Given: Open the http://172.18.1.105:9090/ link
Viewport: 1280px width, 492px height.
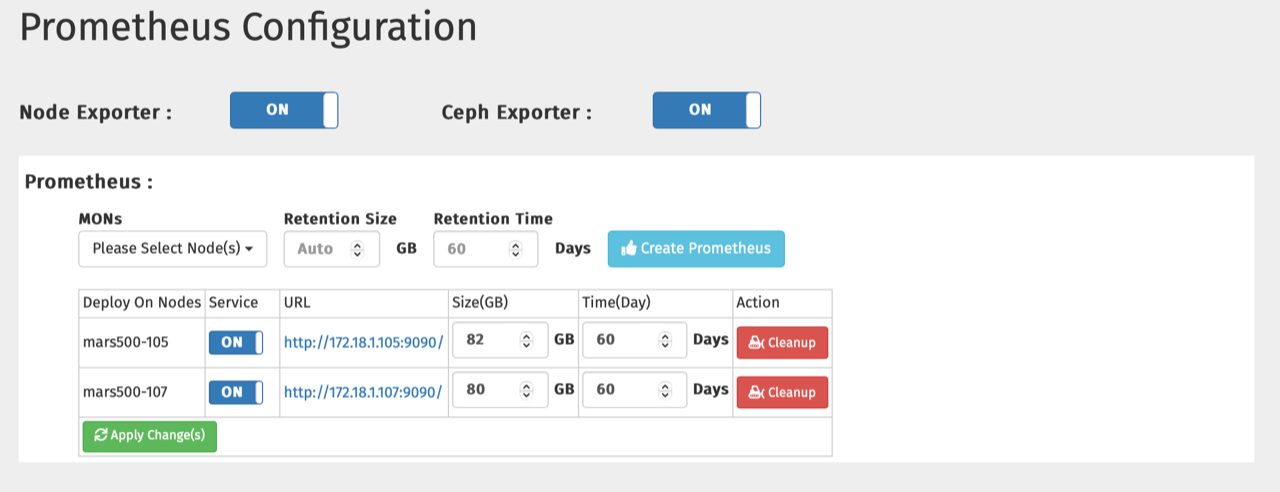Looking at the screenshot, I should click(x=363, y=342).
